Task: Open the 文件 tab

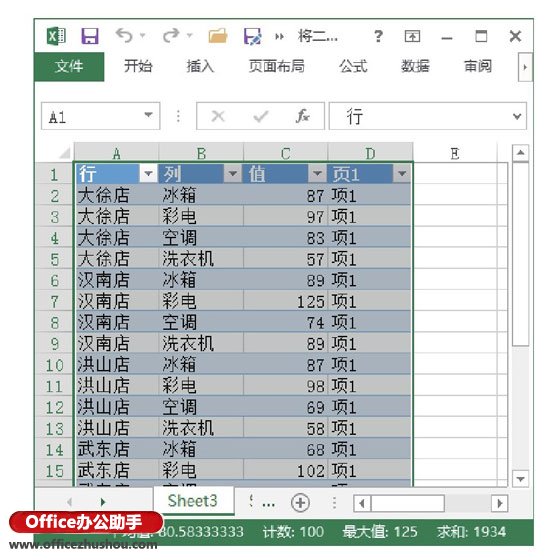Action: (69, 66)
